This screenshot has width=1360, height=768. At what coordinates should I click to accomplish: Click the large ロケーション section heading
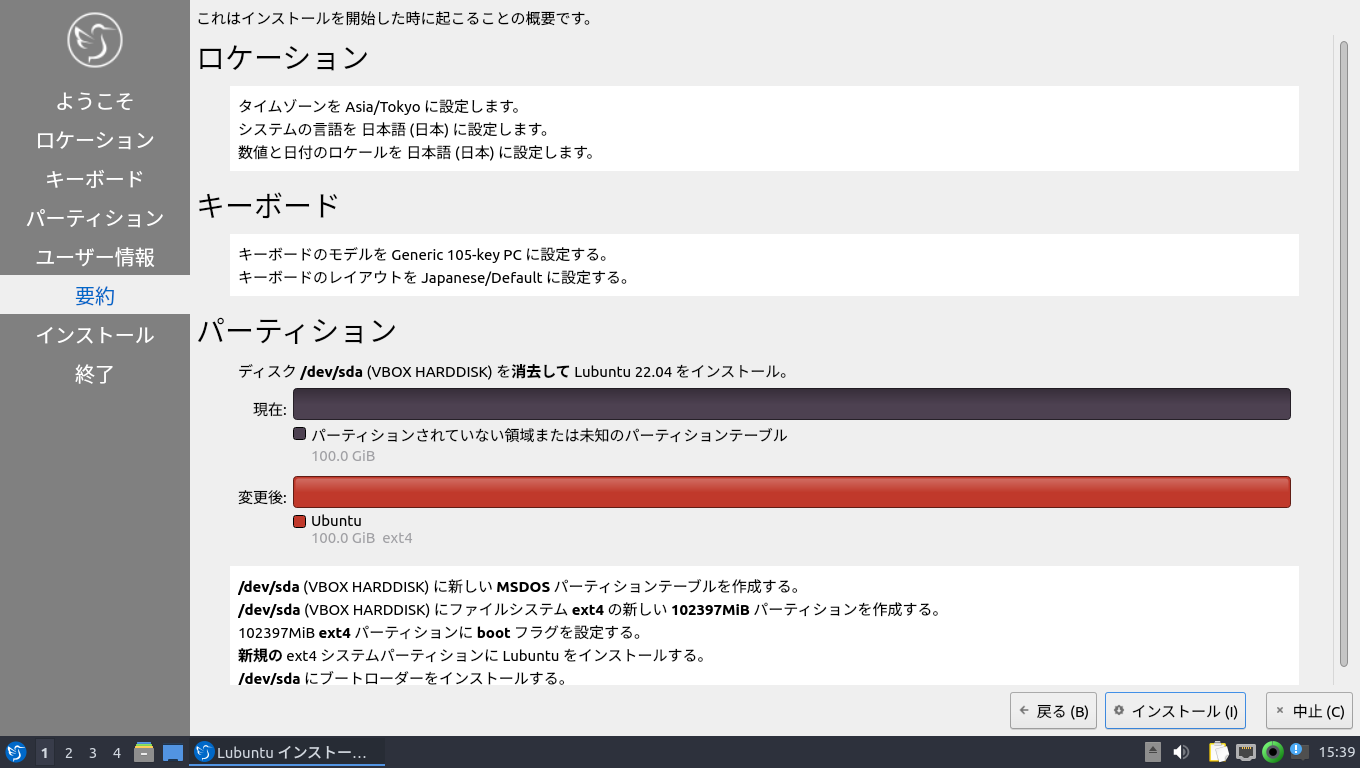(283, 58)
